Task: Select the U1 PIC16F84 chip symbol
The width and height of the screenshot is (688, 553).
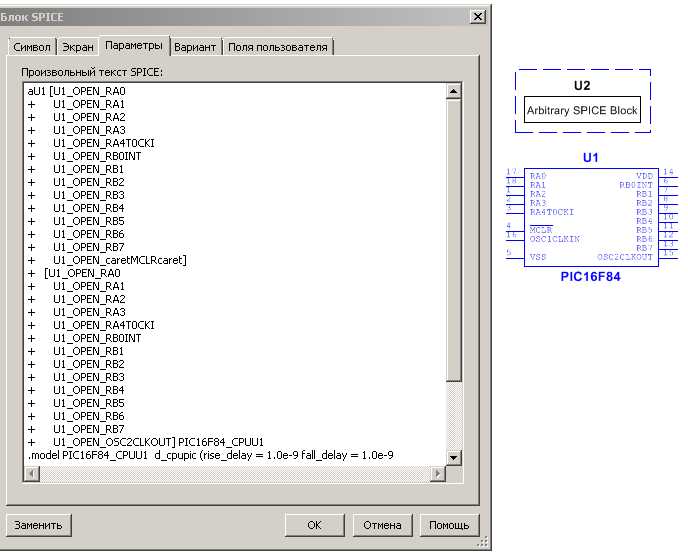Action: pos(591,217)
